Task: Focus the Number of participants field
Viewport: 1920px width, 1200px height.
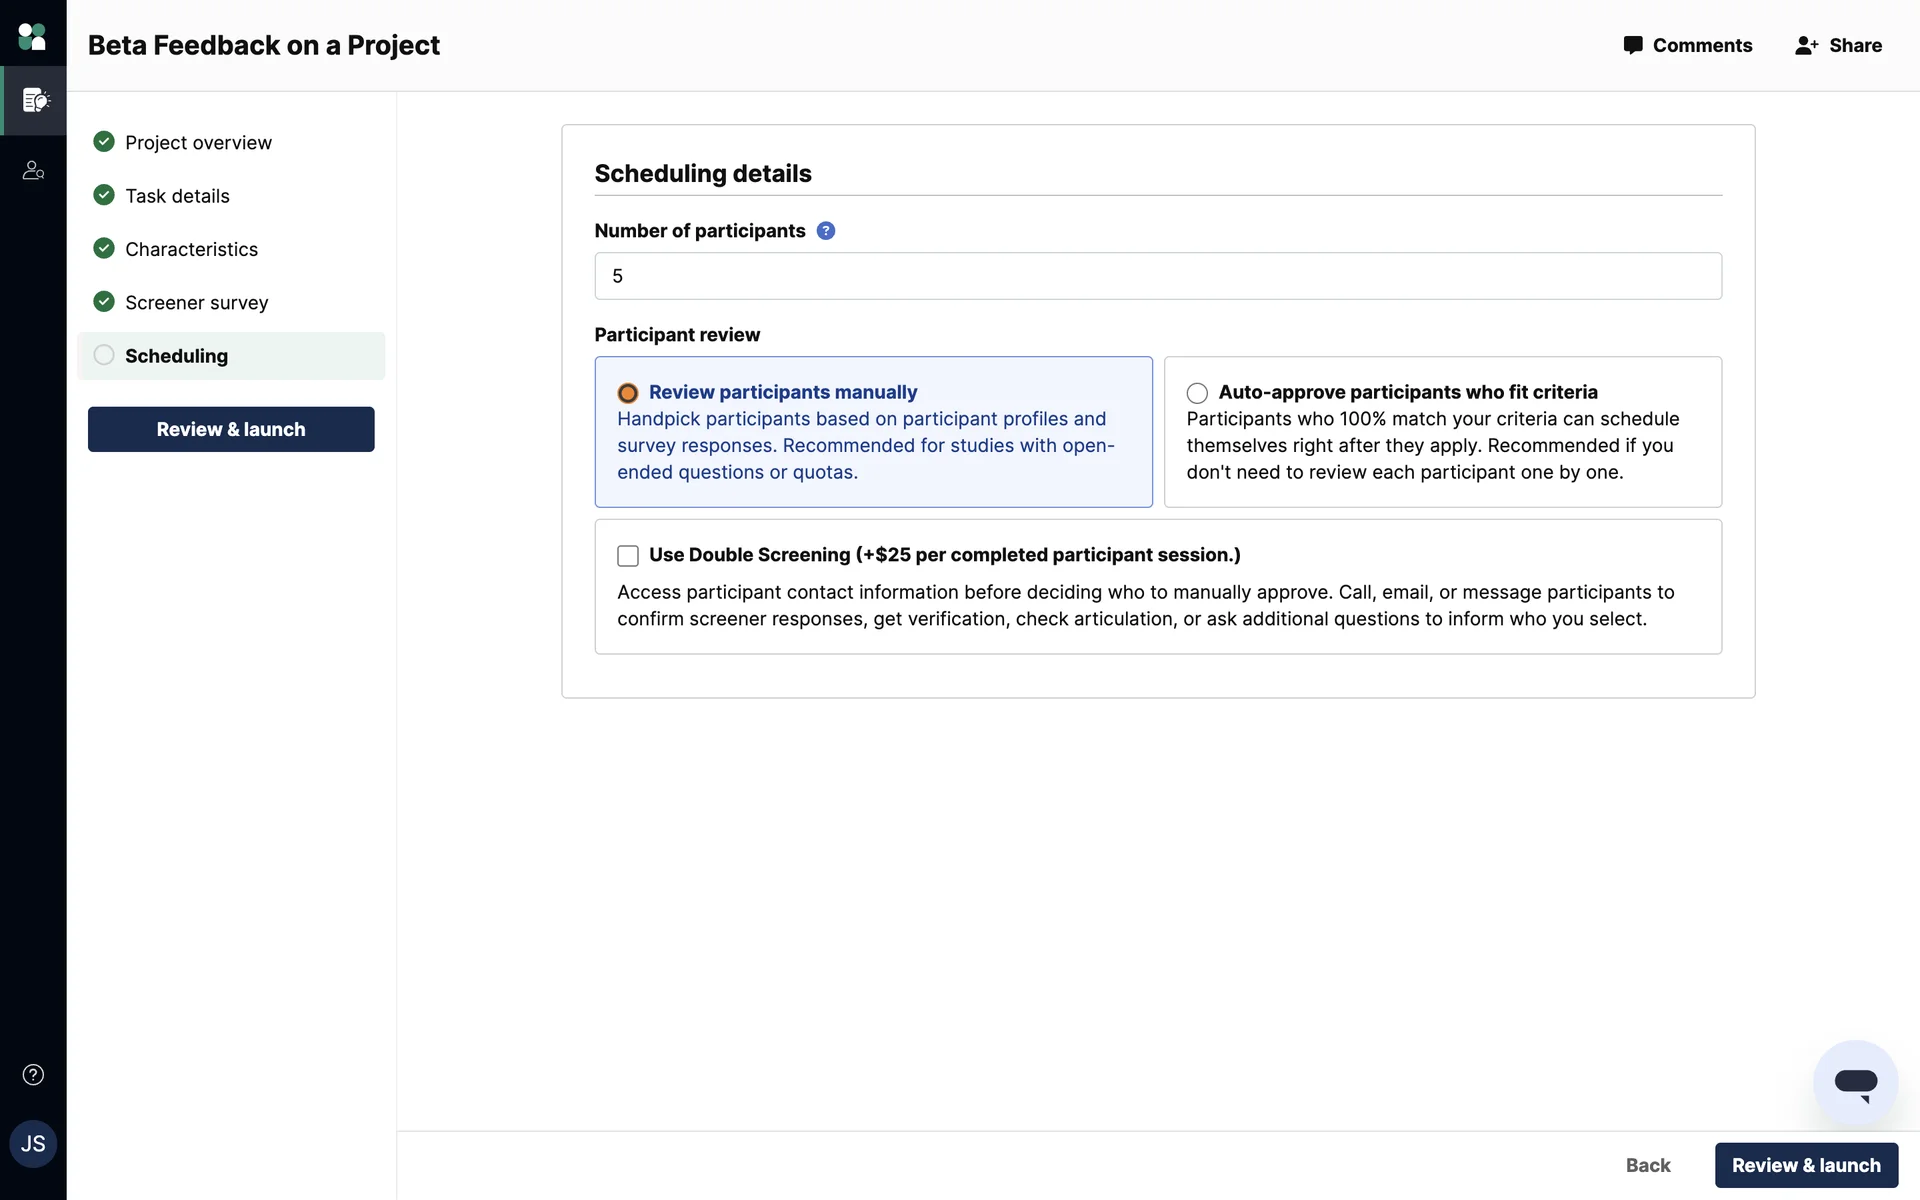Action: (x=1157, y=276)
